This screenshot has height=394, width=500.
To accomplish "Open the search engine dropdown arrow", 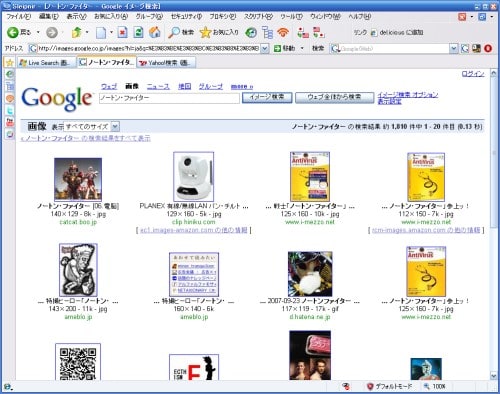I will pos(453,49).
